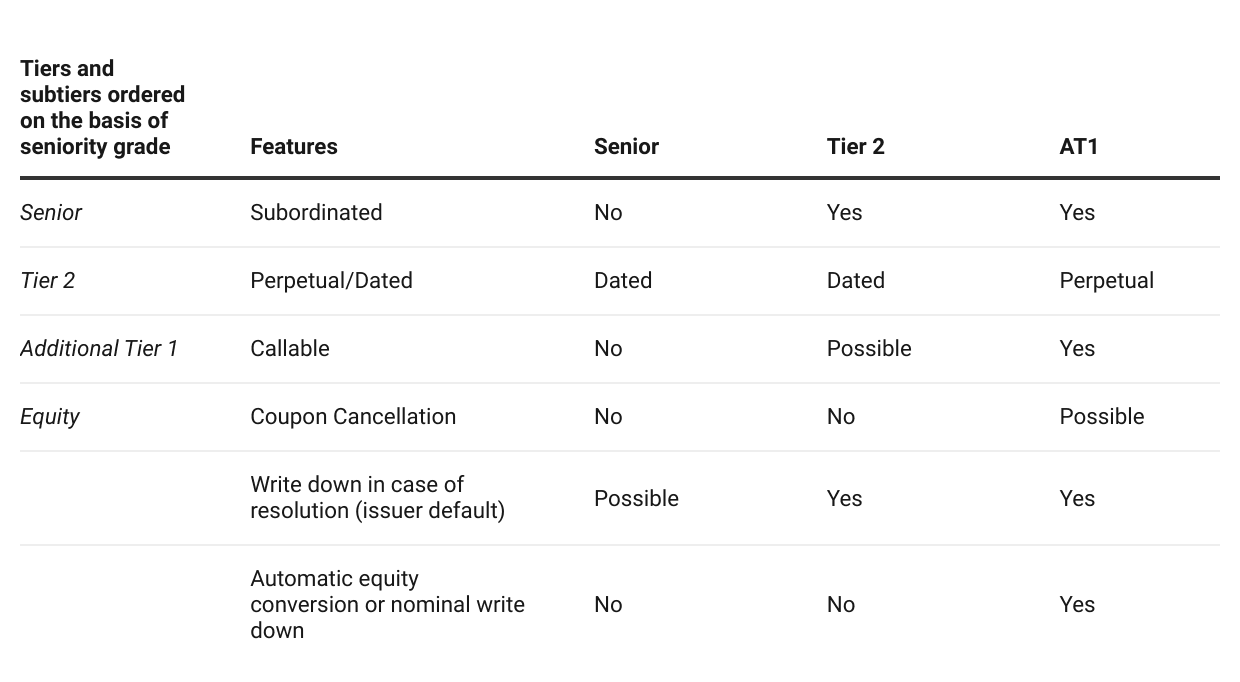Select the Perpetual/Dated feature cell

(331, 281)
